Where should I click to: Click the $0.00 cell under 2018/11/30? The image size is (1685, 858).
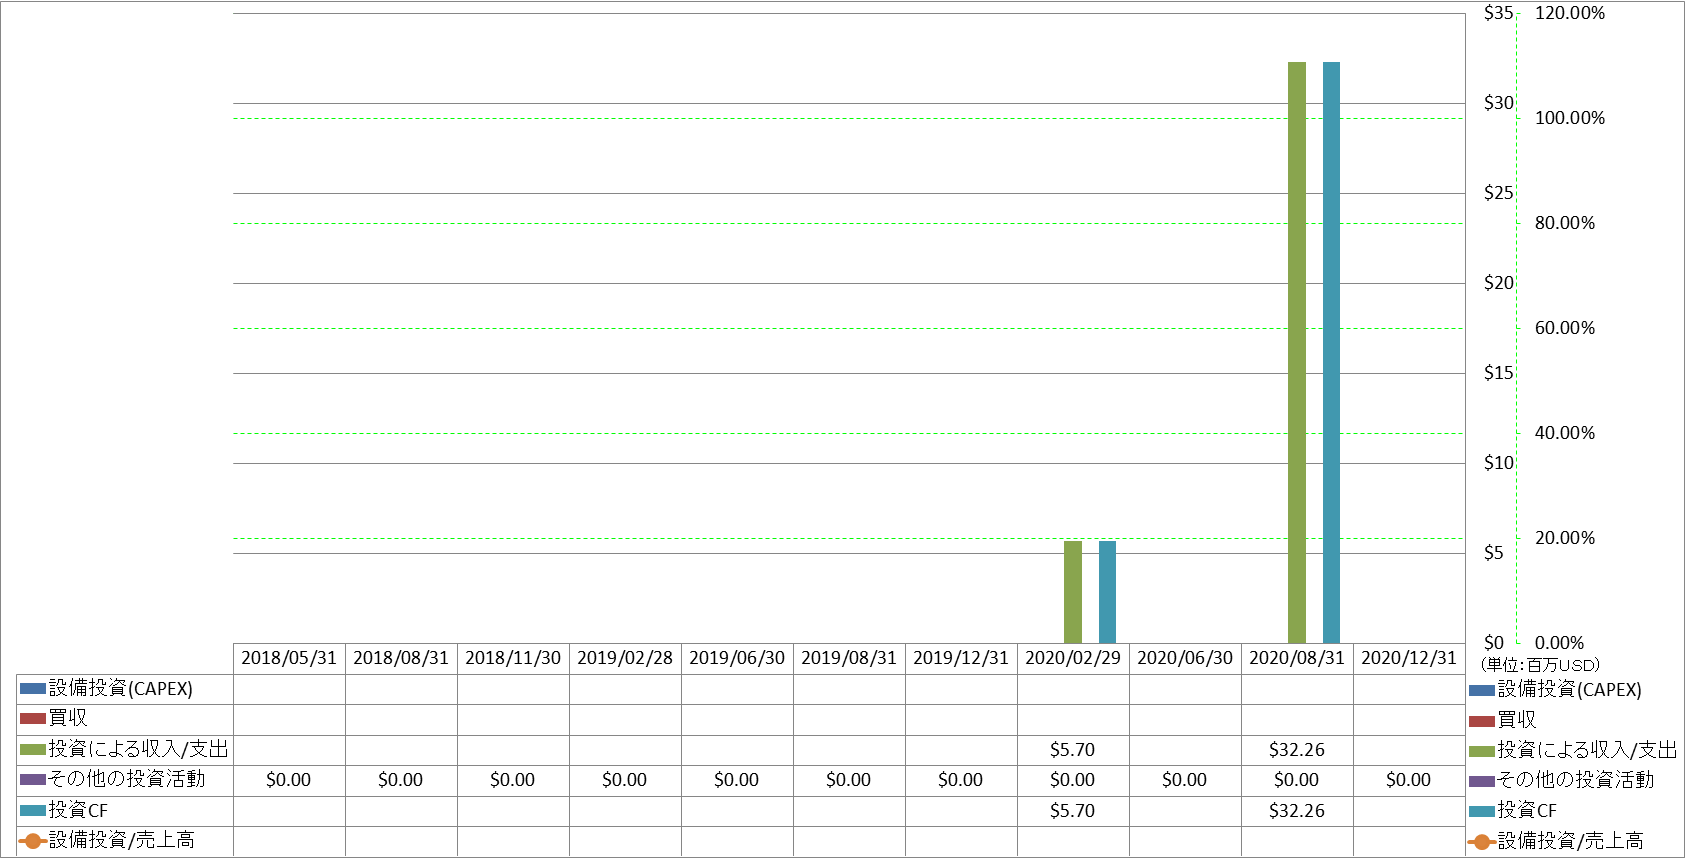tap(513, 780)
